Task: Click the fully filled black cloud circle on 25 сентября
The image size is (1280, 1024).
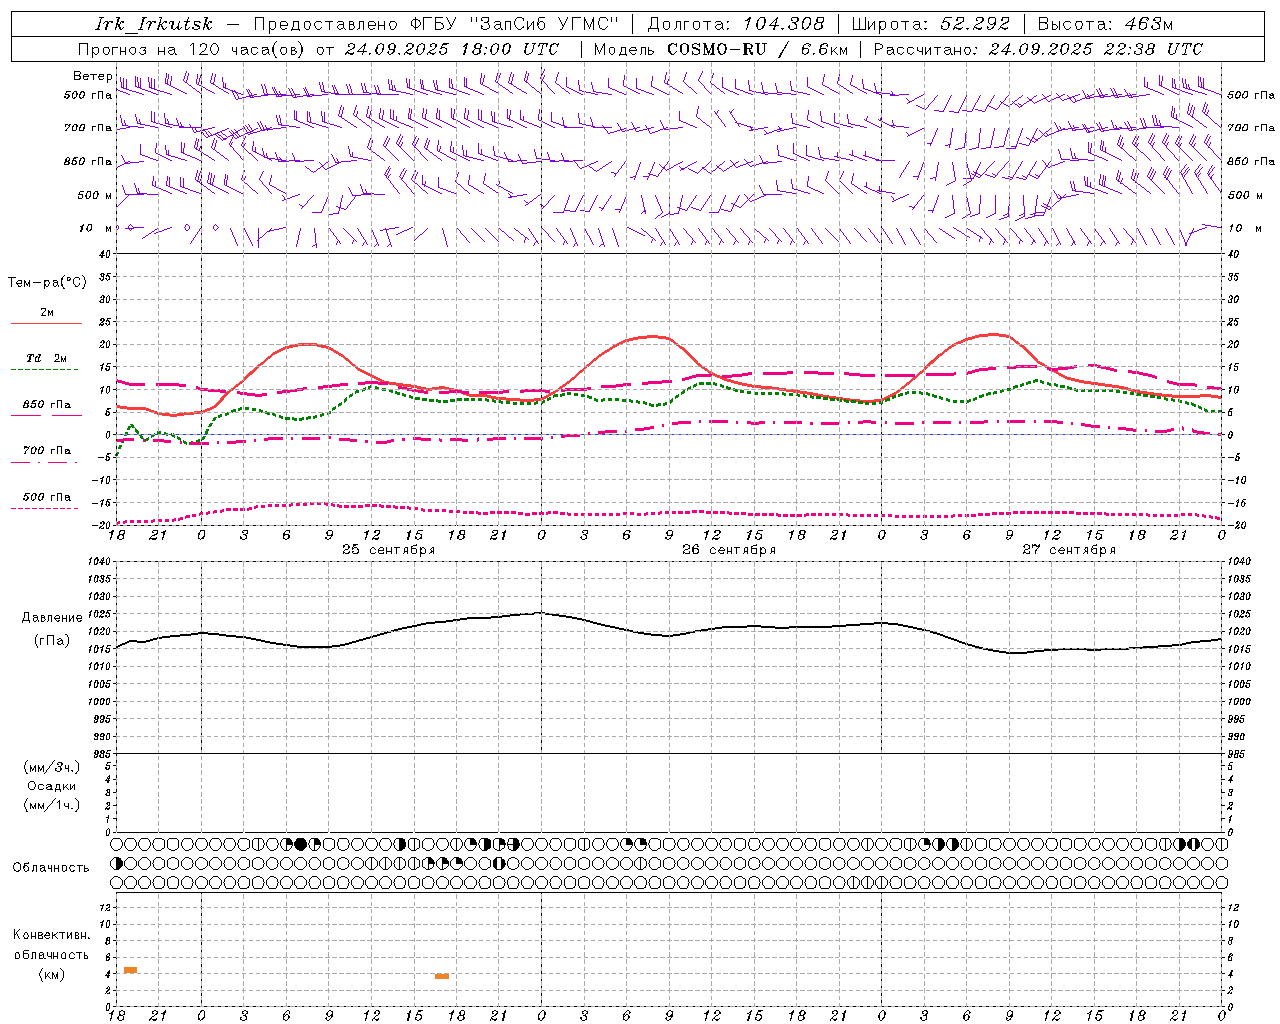Action: pos(300,844)
